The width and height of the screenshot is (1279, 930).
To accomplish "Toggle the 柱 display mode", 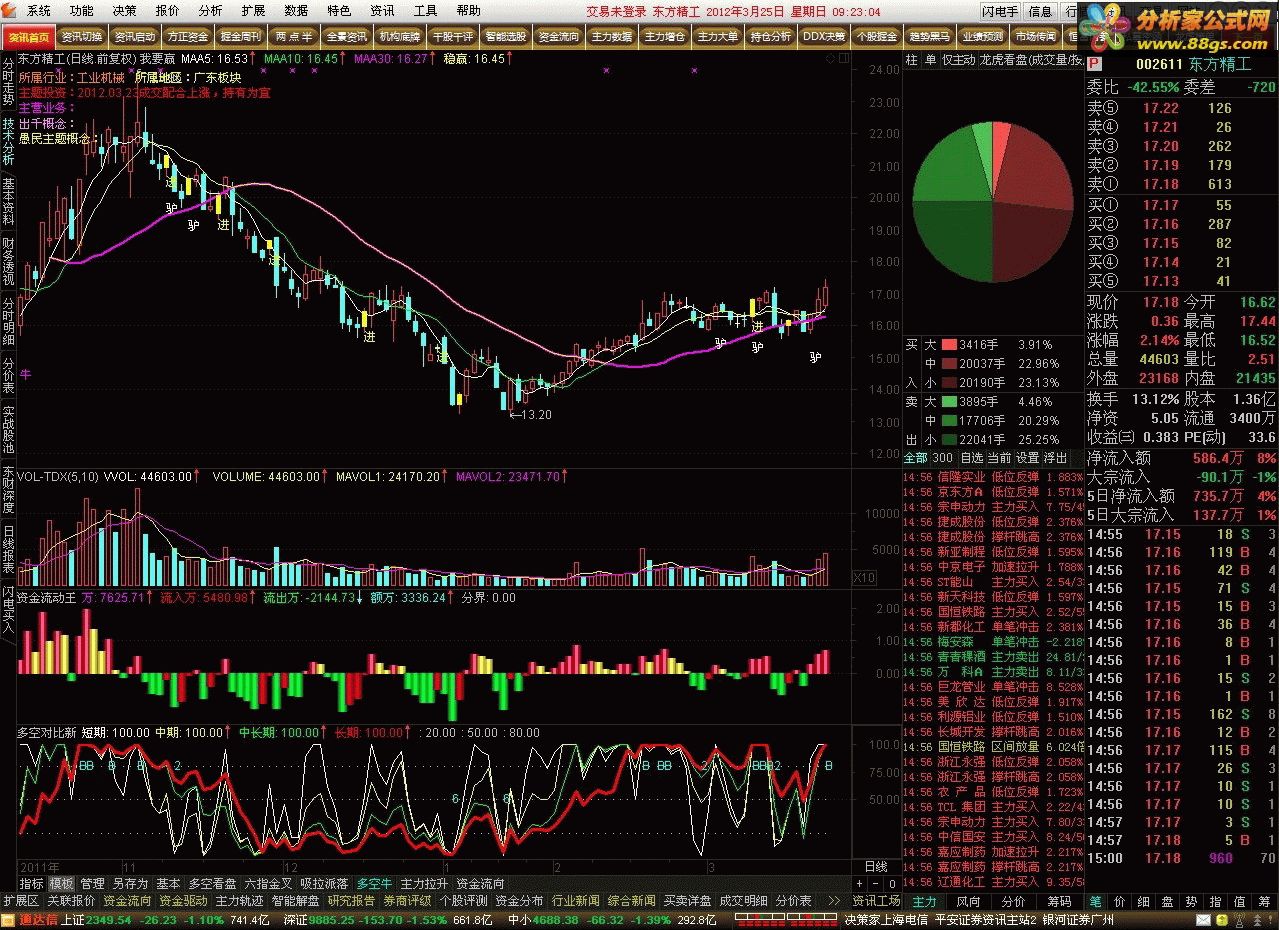I will coord(911,60).
